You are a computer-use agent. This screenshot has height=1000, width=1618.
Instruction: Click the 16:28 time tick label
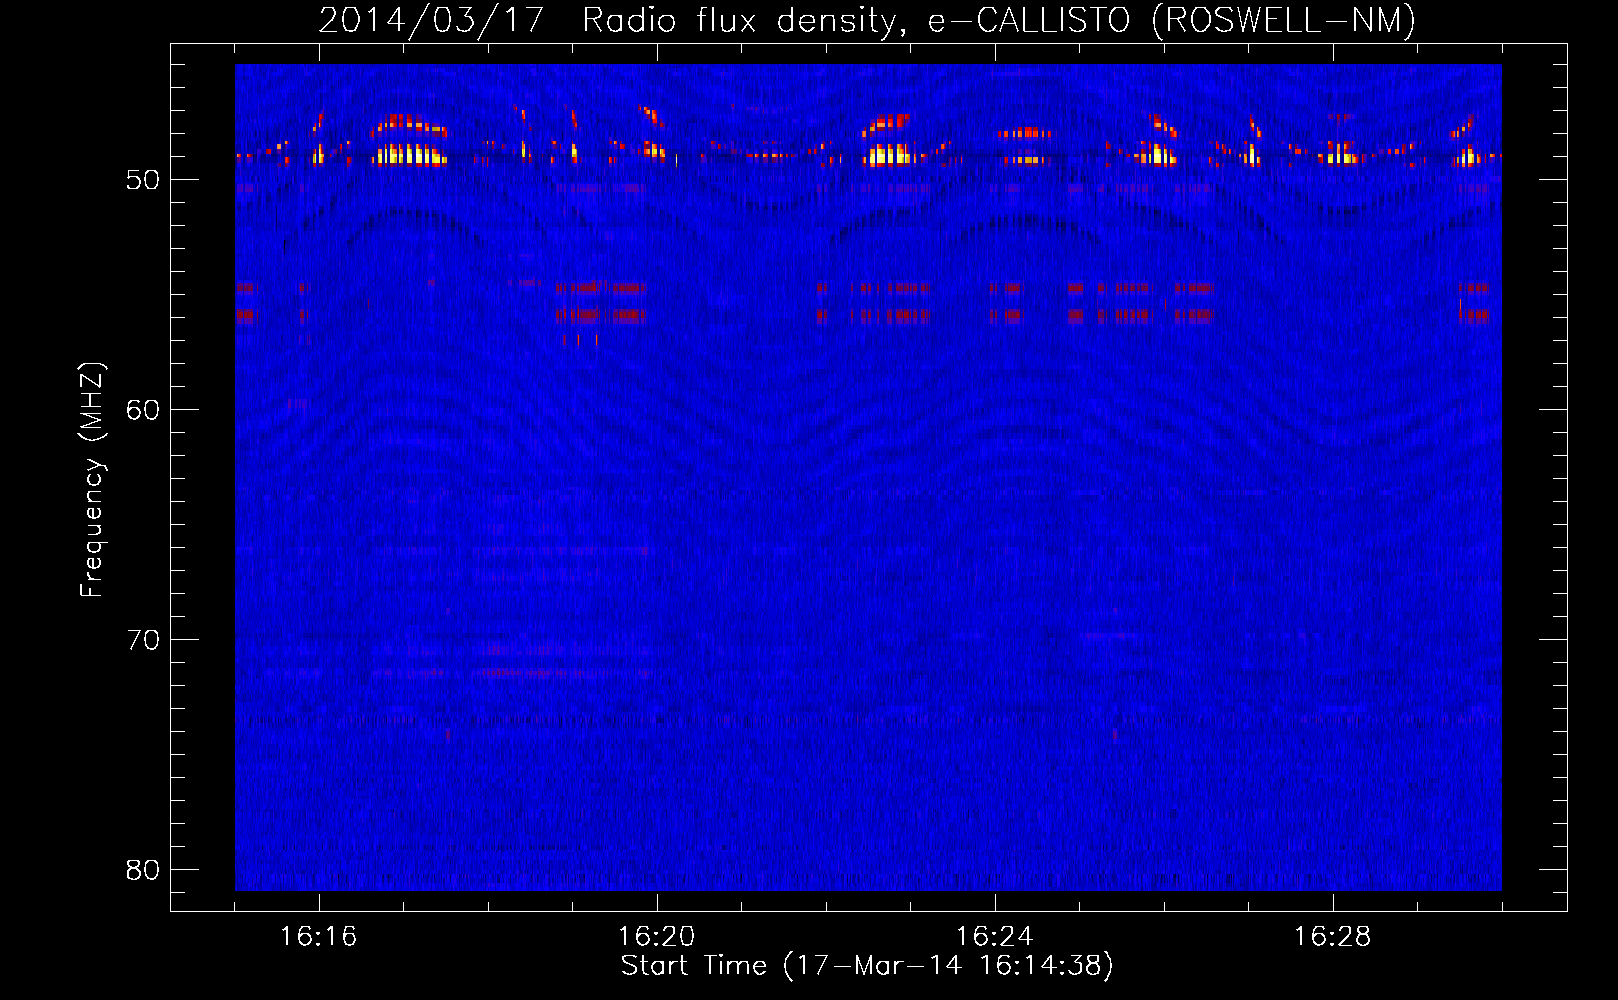(x=1332, y=937)
